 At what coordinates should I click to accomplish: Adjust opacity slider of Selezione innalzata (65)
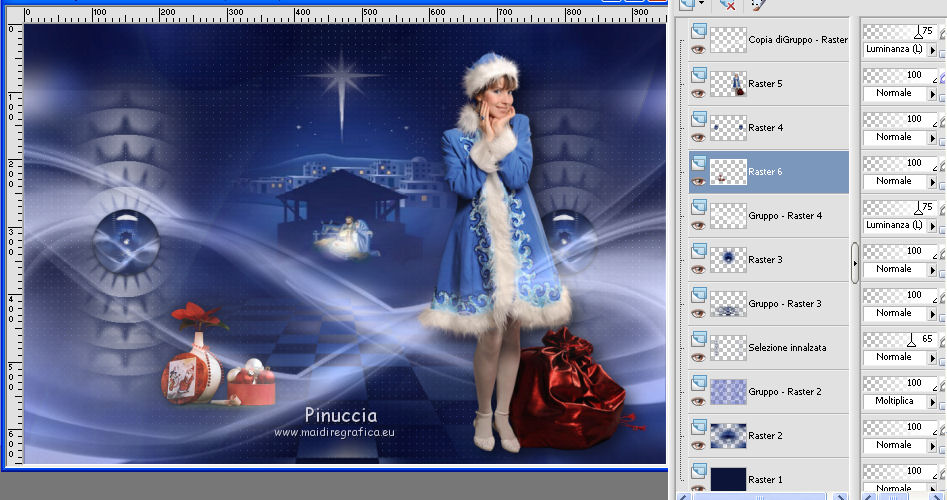click(899, 339)
